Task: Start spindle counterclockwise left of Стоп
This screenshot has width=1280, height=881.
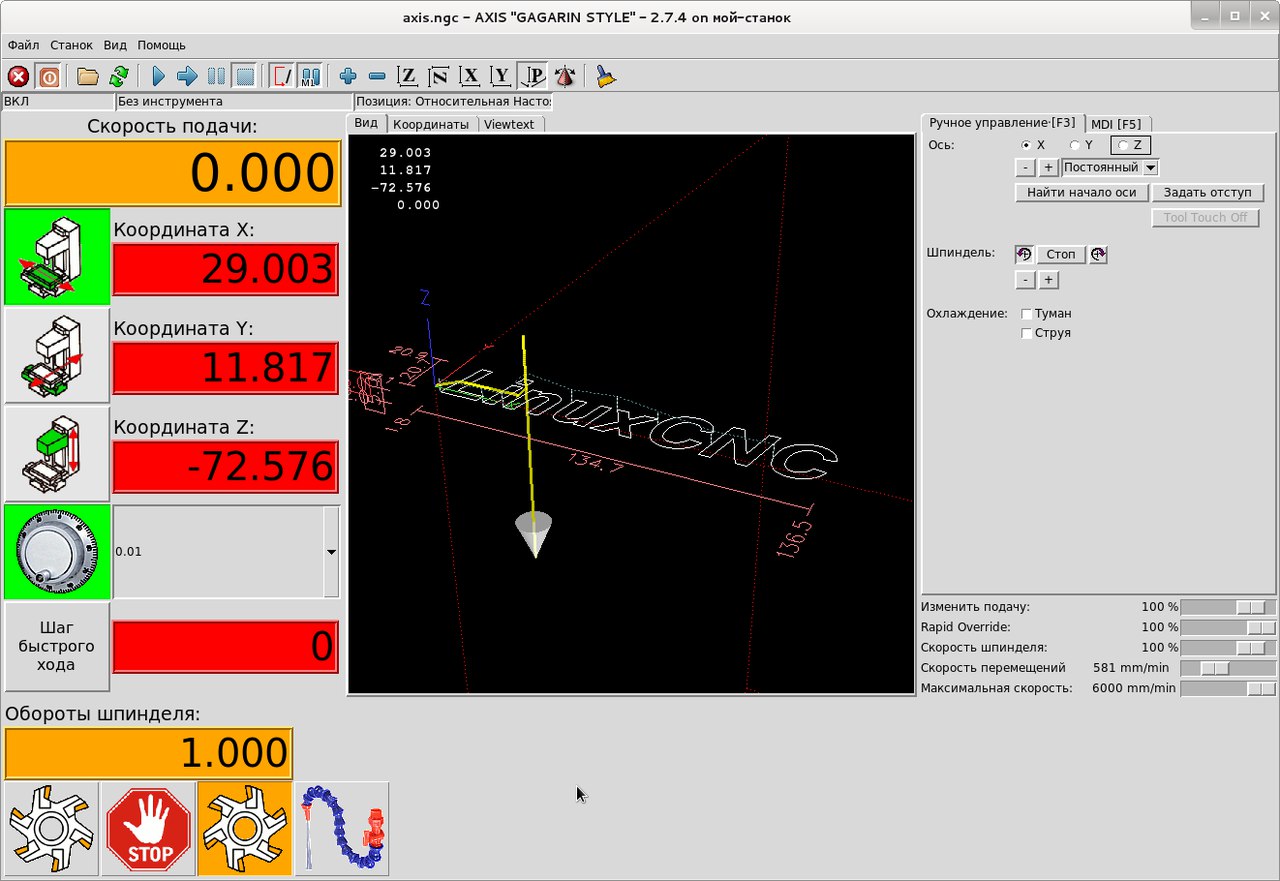Action: [1024, 255]
